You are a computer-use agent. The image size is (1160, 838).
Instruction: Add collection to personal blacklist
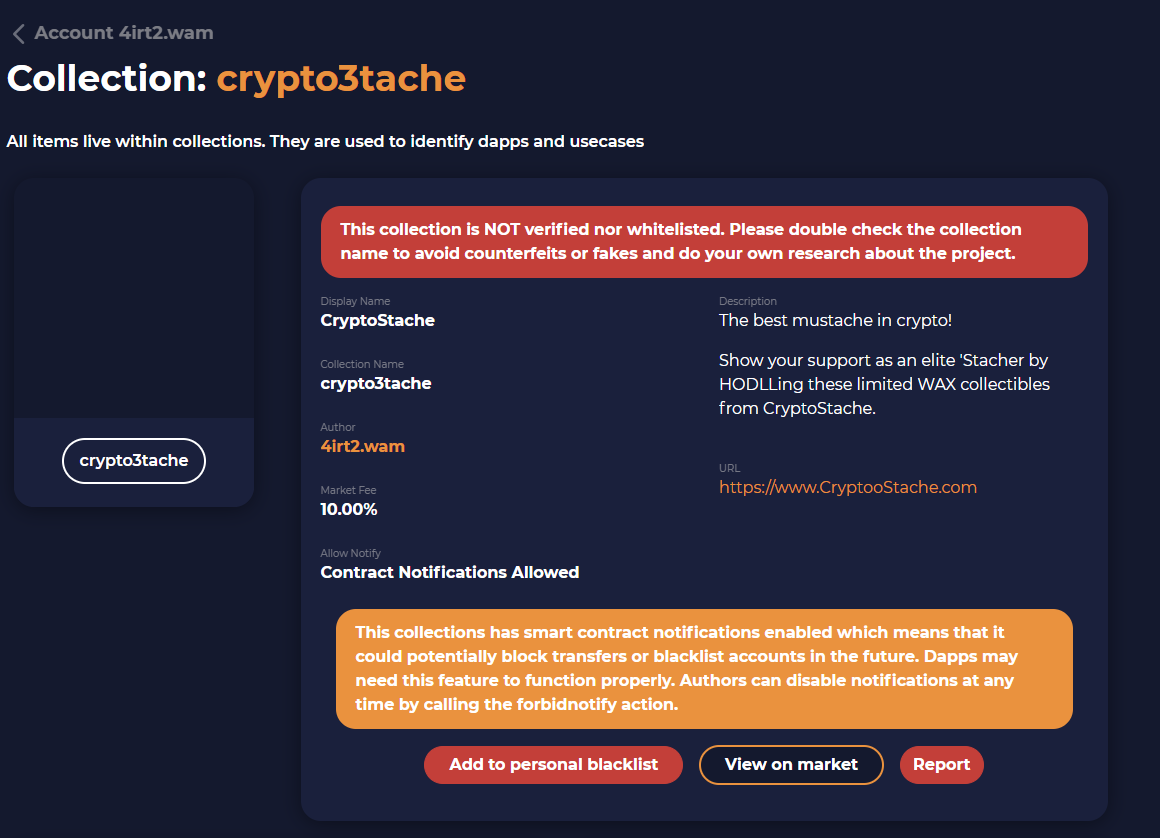click(x=553, y=765)
